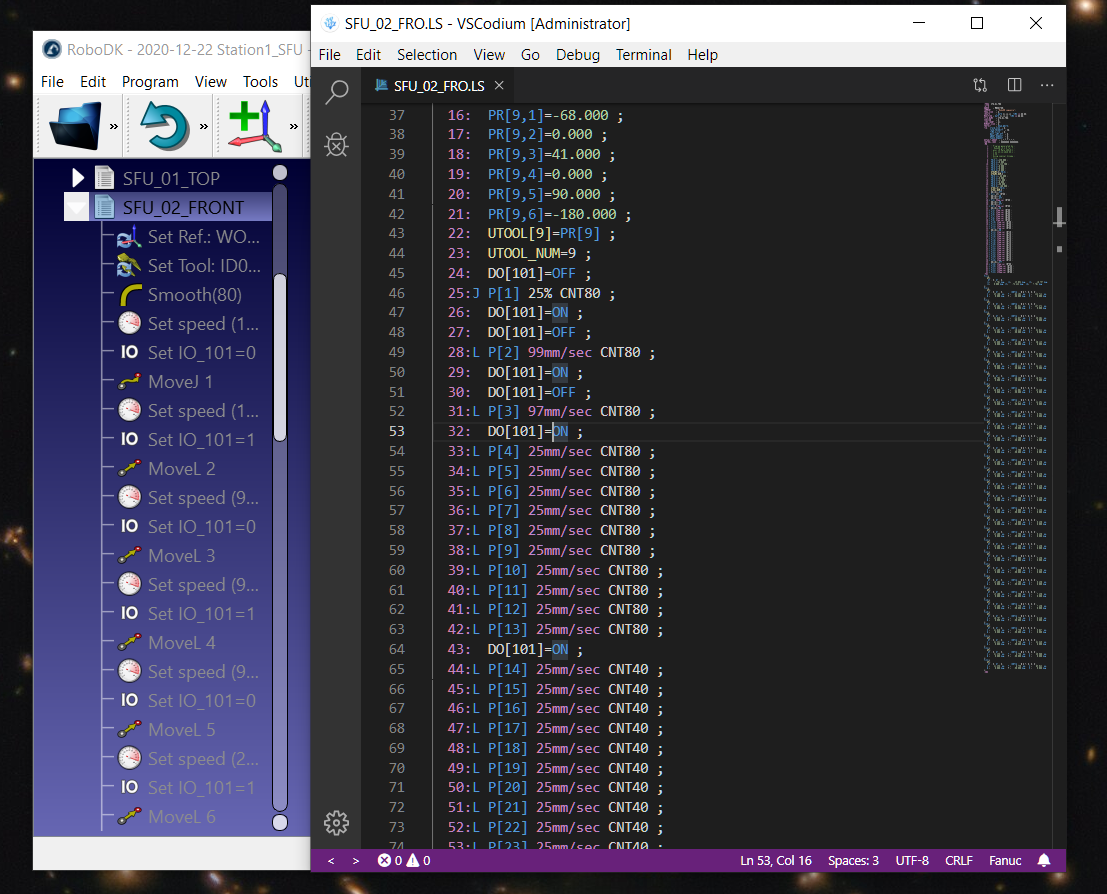Open the Debug view bug icon
The height and width of the screenshot is (894, 1107).
337,146
